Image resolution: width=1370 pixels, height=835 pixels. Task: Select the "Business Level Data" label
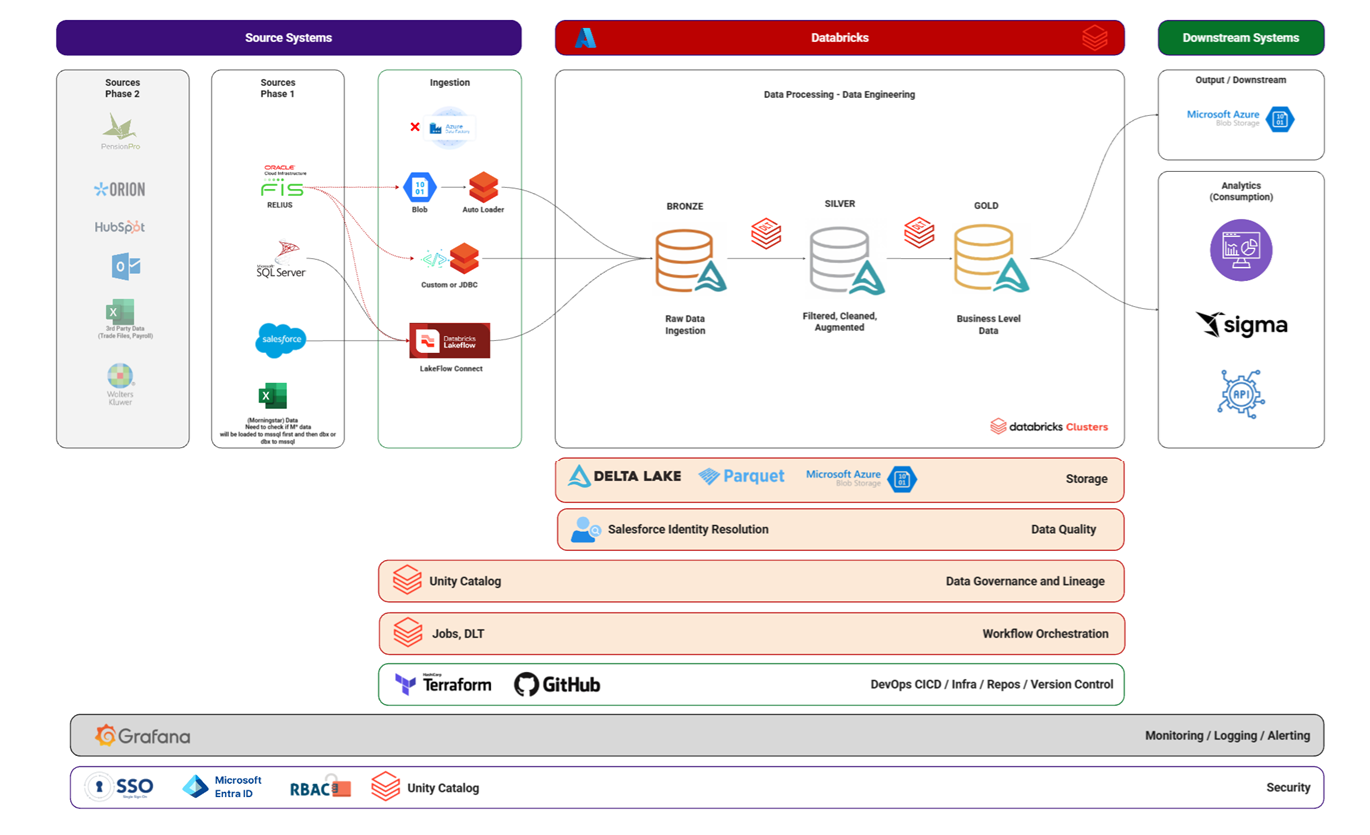(988, 325)
